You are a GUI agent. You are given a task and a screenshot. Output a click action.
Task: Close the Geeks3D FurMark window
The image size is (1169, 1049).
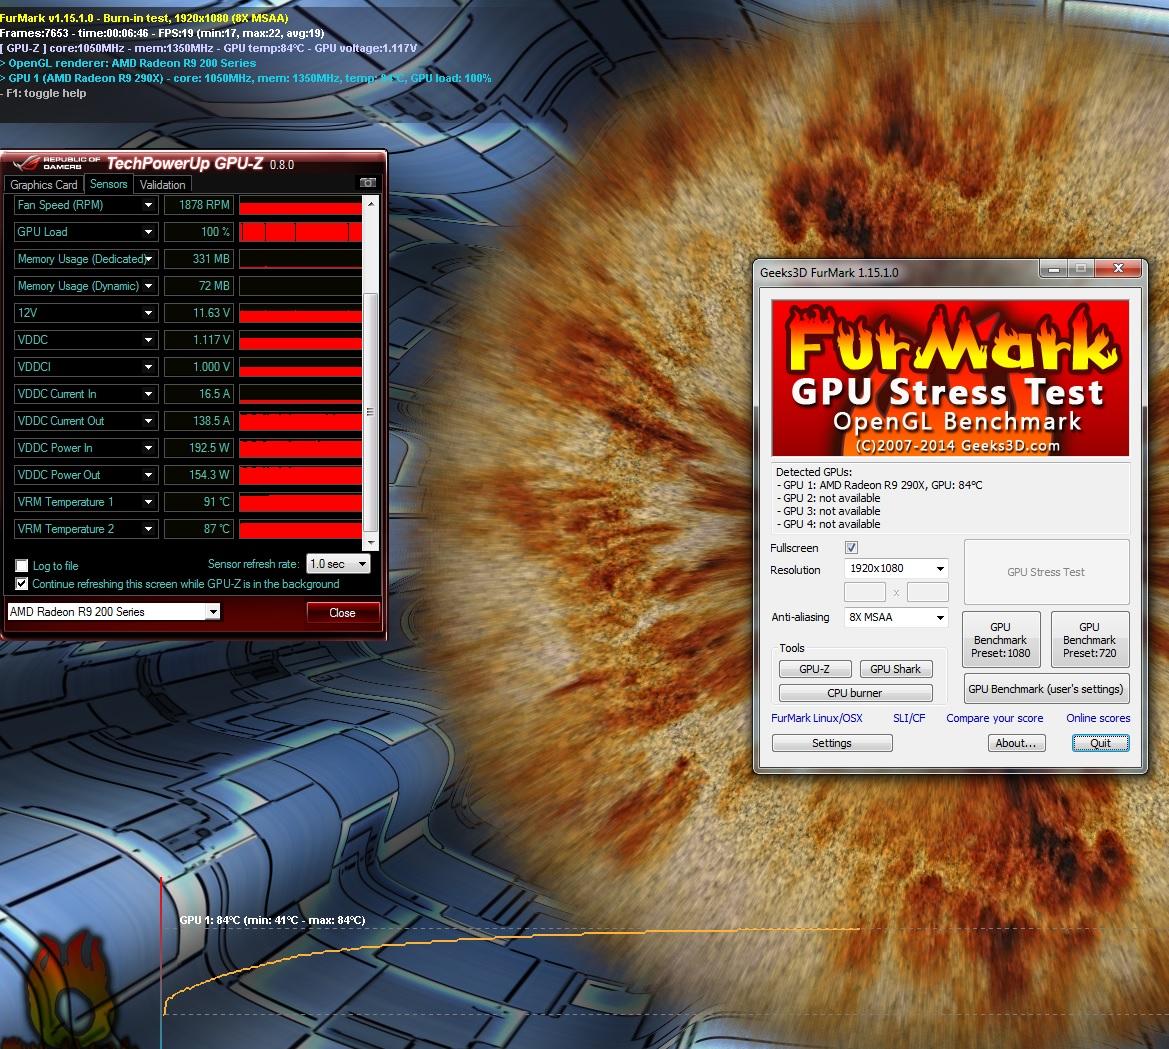pos(1118,268)
